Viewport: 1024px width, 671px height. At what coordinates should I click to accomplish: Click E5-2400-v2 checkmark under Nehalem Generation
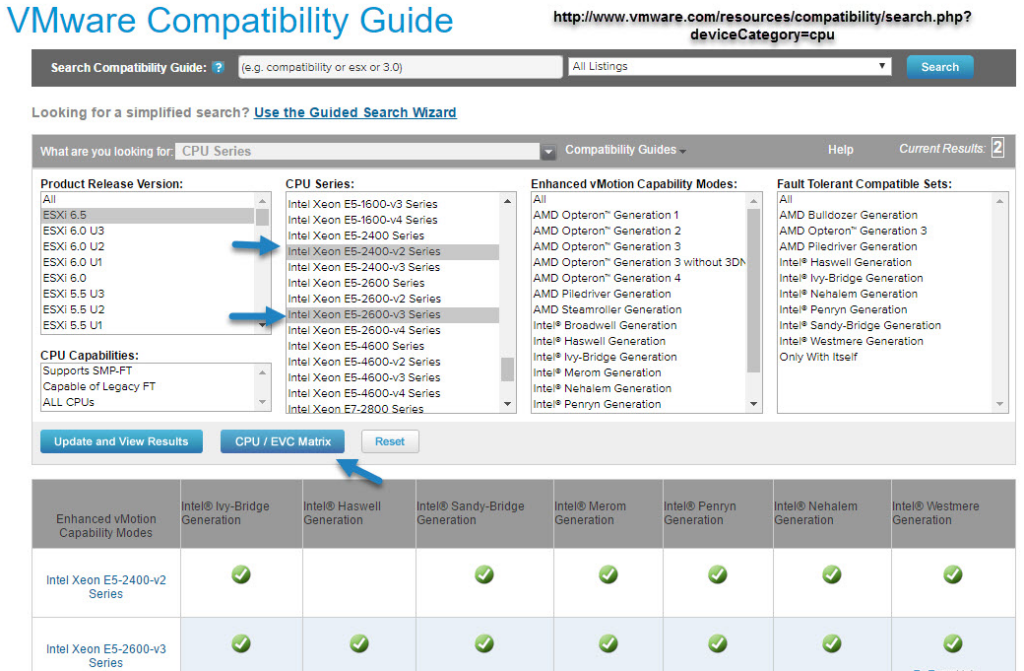[831, 574]
